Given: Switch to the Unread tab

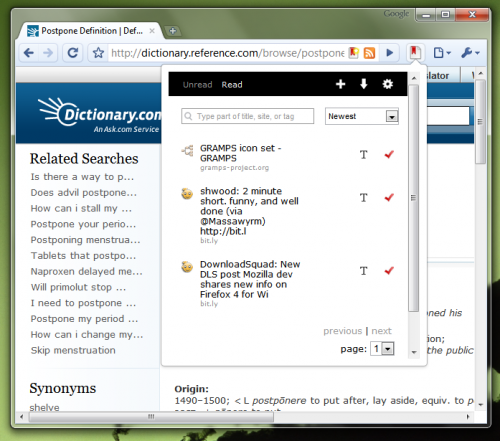Looking at the screenshot, I should [197, 85].
